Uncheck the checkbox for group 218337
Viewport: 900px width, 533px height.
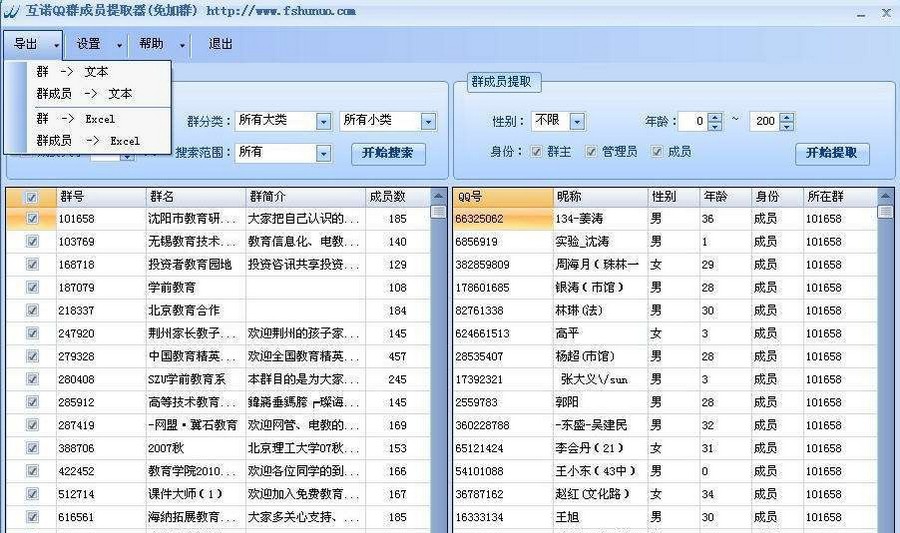point(32,310)
